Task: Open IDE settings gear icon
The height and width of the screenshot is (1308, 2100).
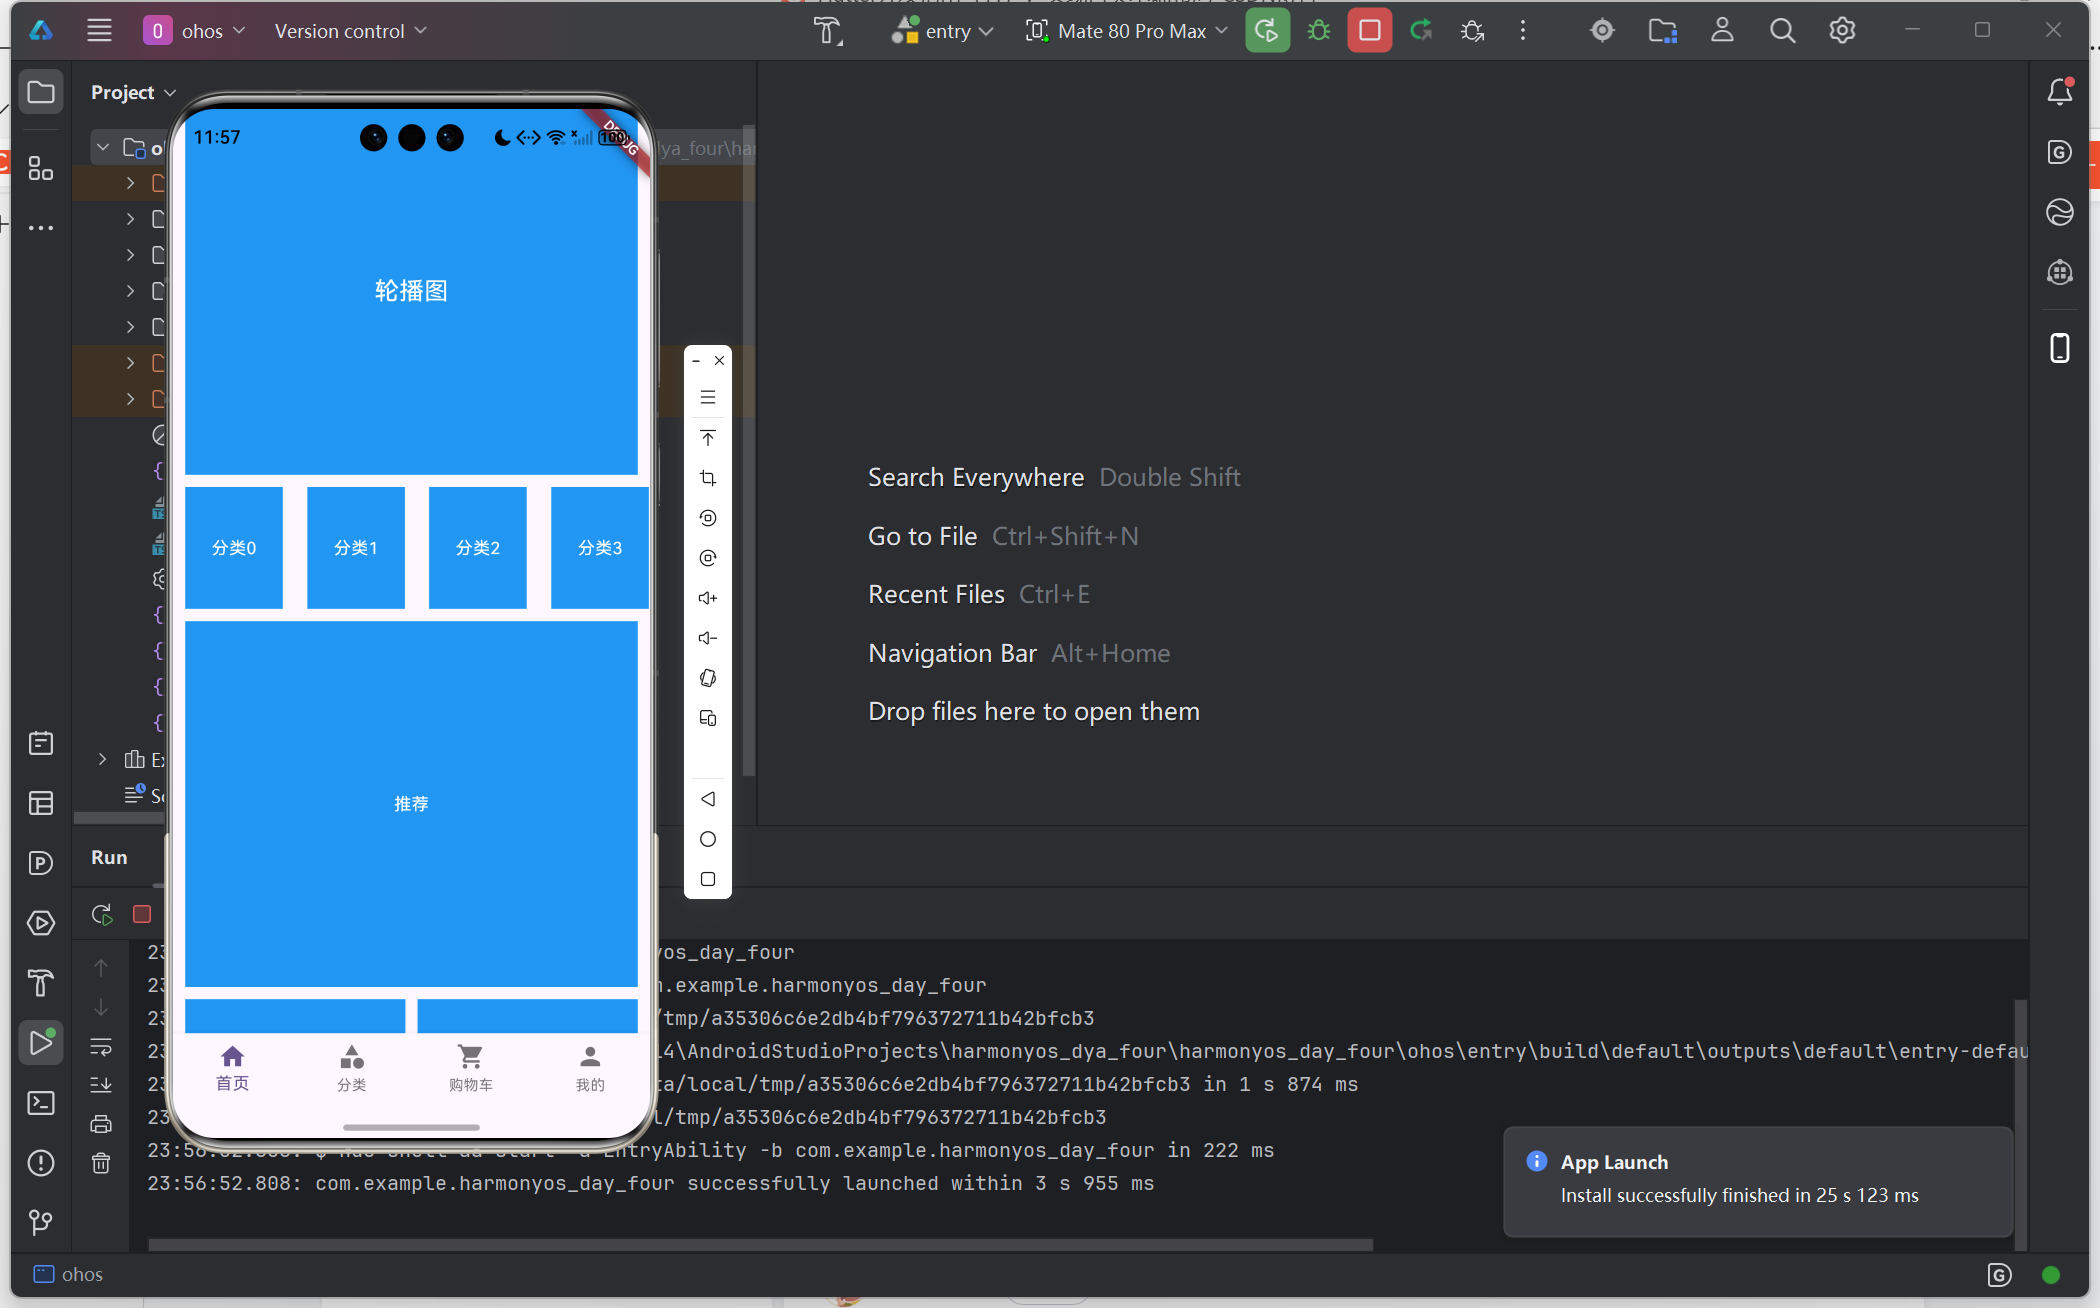Action: [x=1842, y=31]
